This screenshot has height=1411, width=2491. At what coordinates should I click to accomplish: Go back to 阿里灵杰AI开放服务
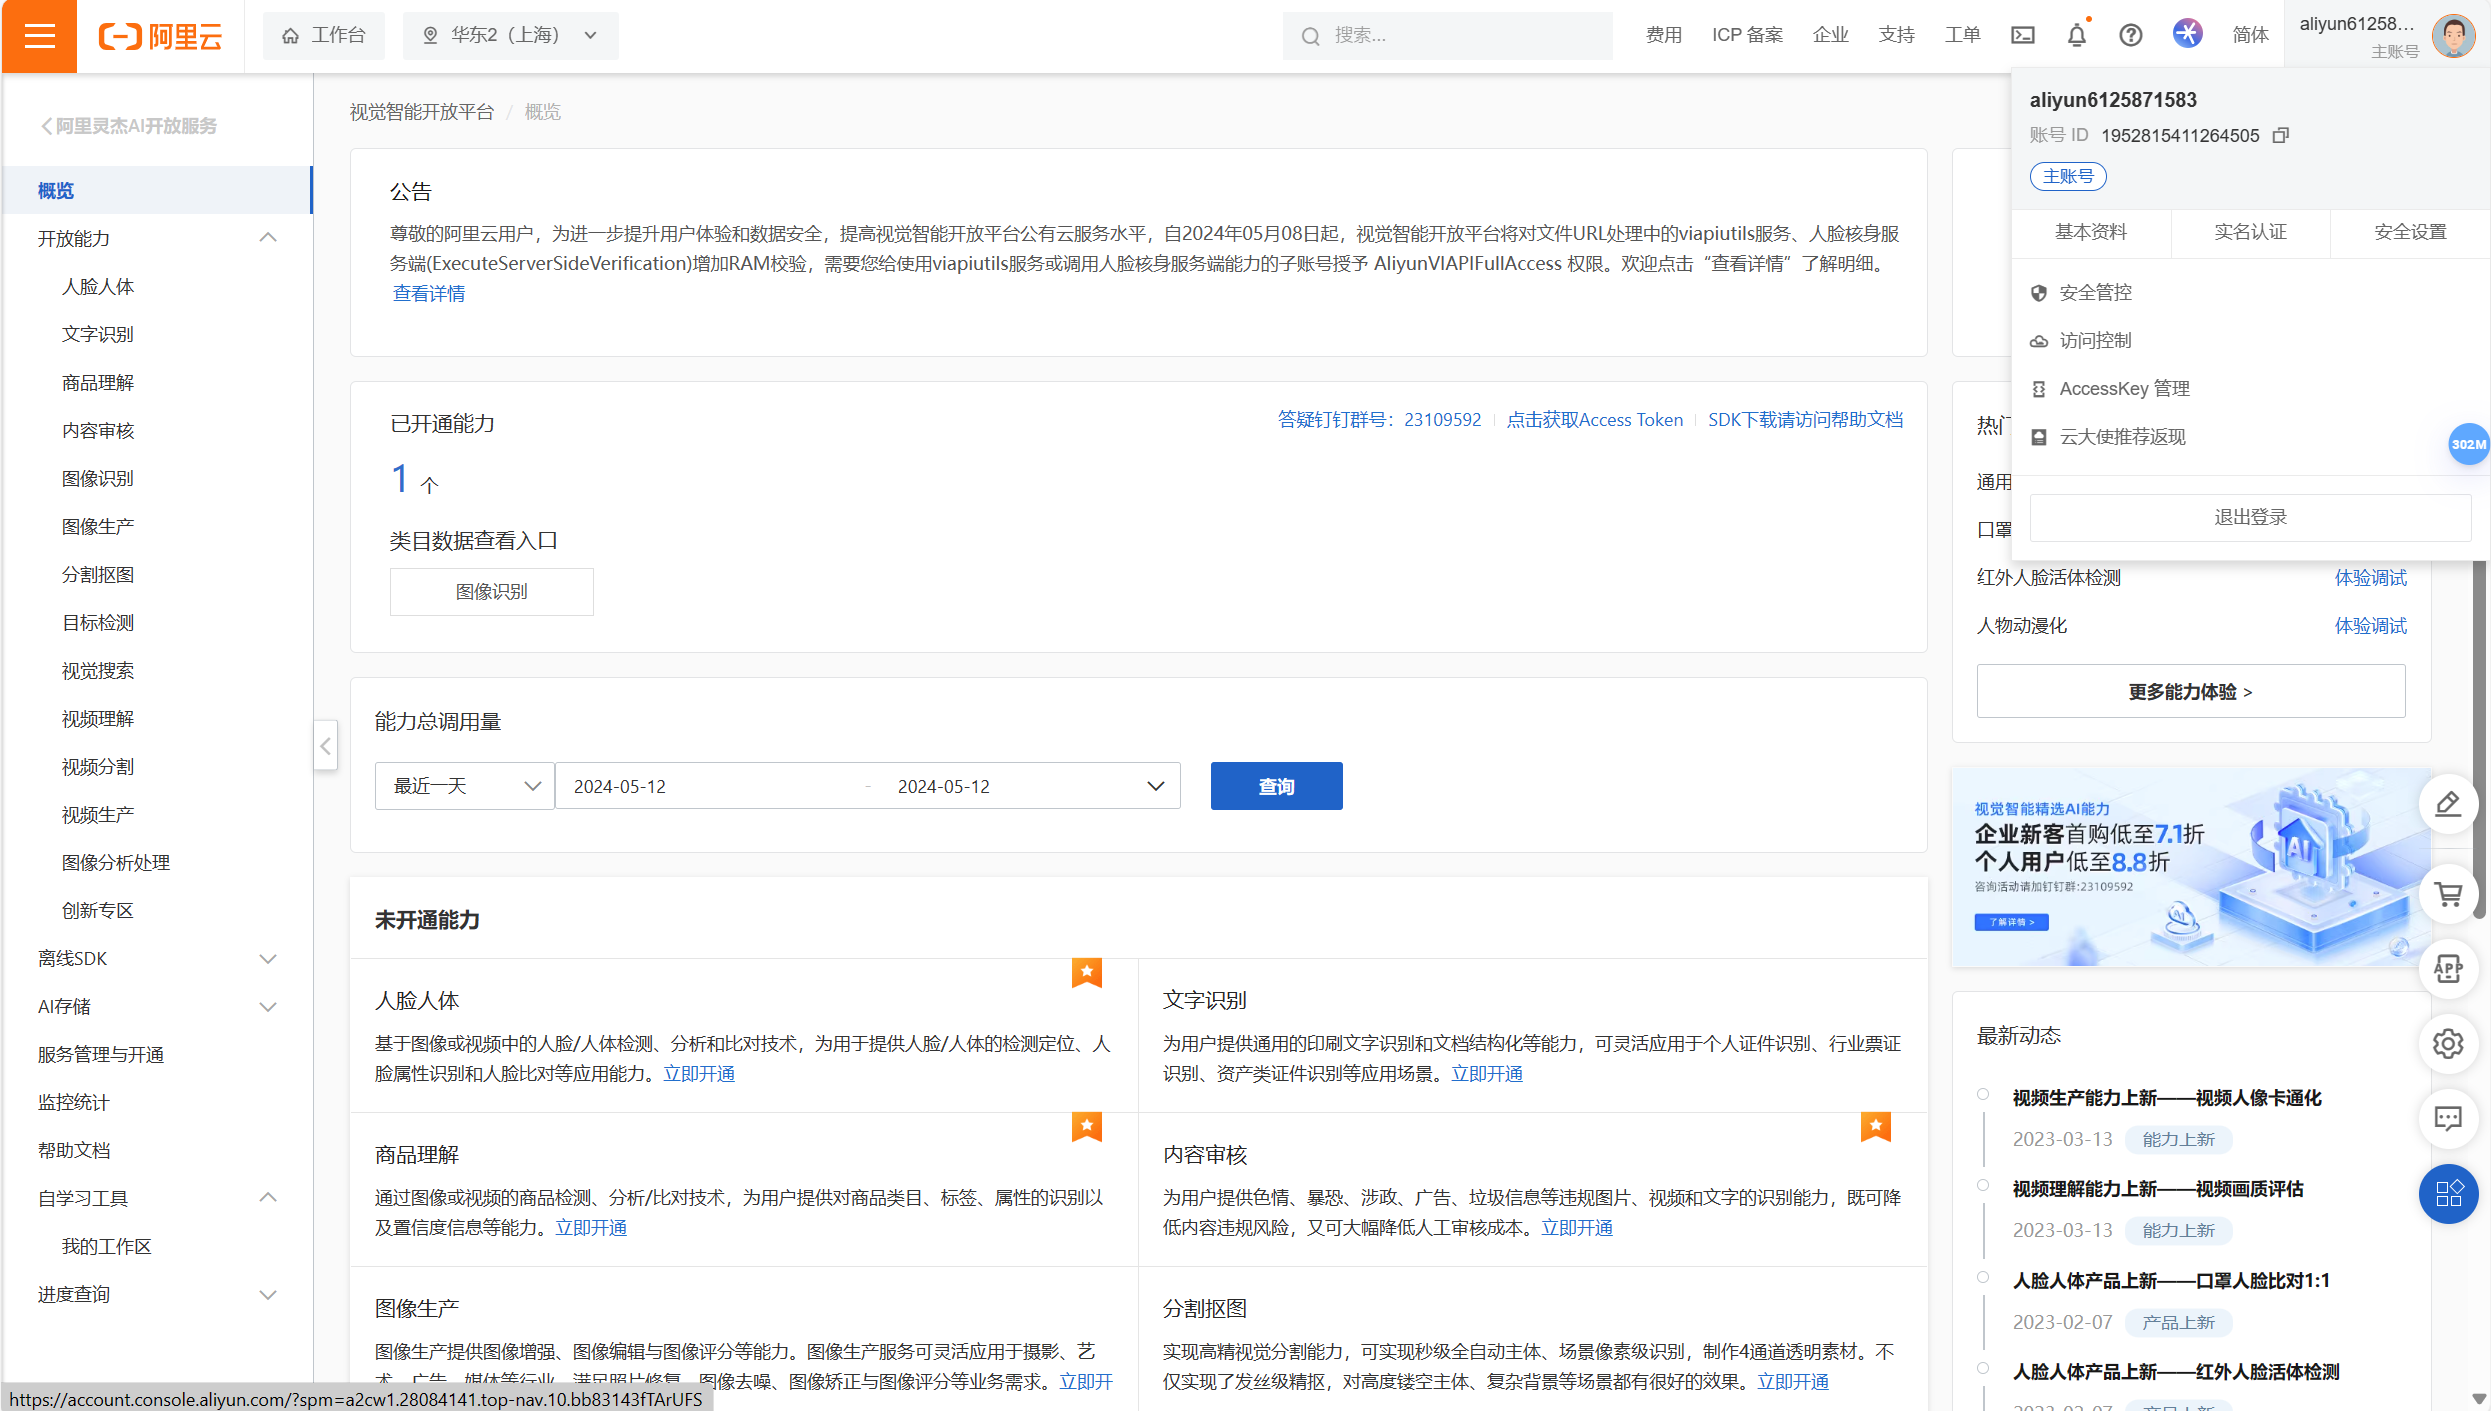pyautogui.click(x=128, y=126)
